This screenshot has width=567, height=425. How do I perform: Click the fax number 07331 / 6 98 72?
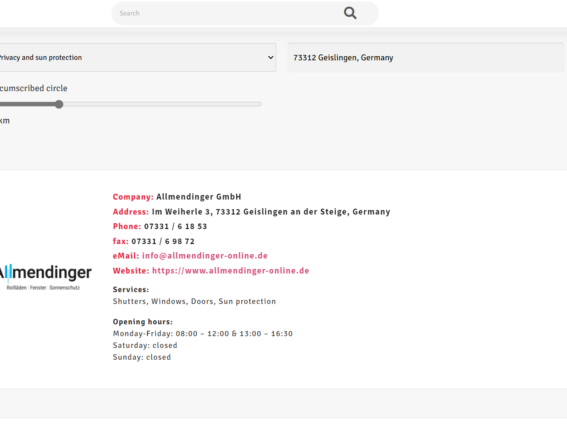coord(163,241)
